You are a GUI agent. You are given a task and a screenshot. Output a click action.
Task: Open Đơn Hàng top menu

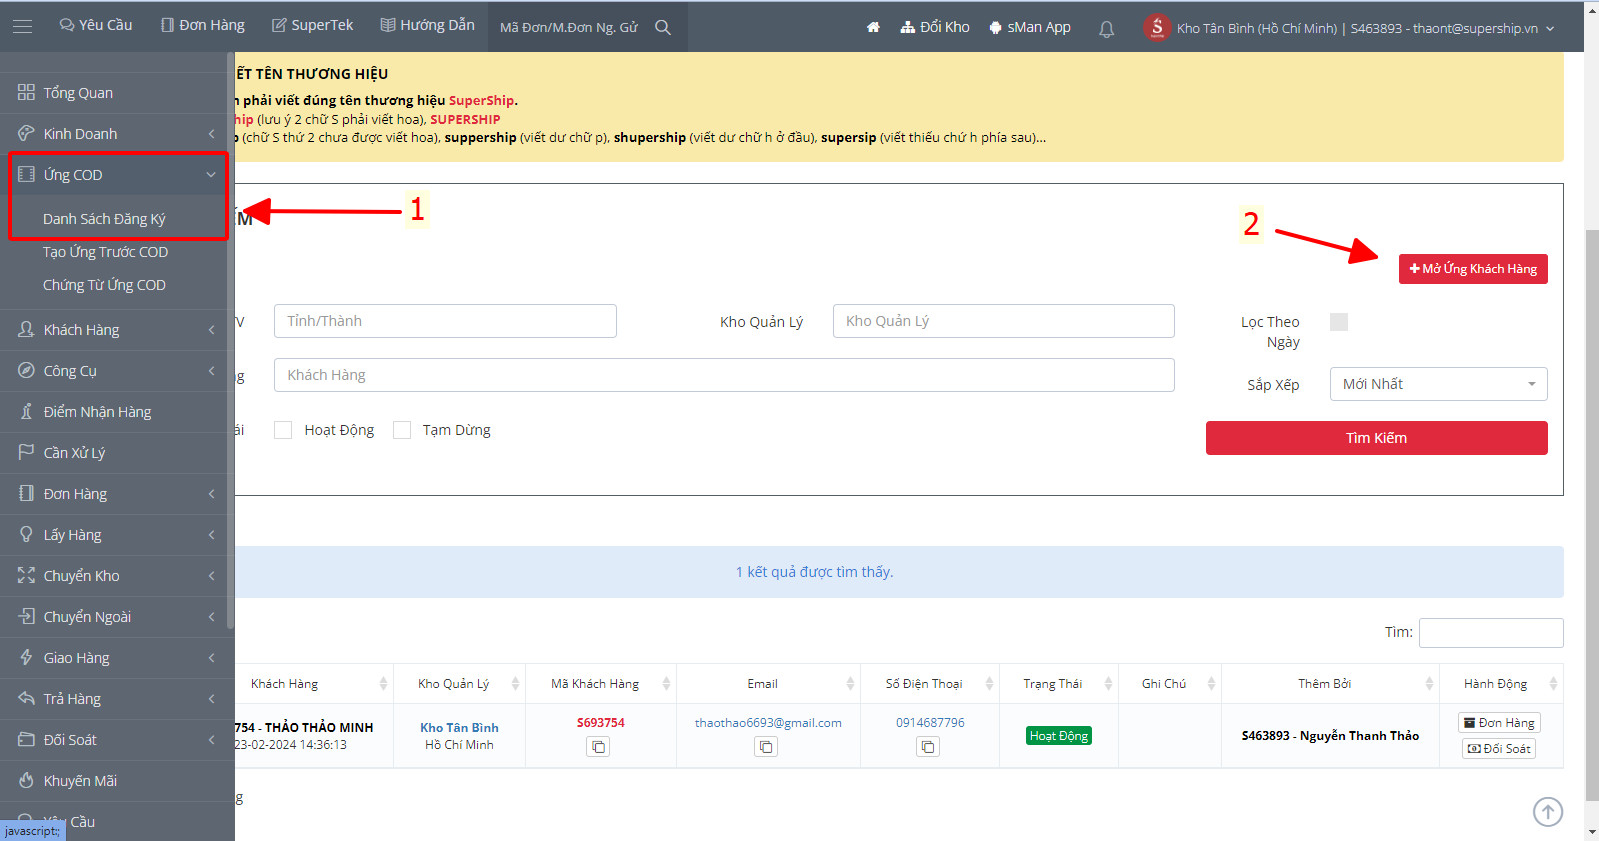pyautogui.click(x=203, y=25)
